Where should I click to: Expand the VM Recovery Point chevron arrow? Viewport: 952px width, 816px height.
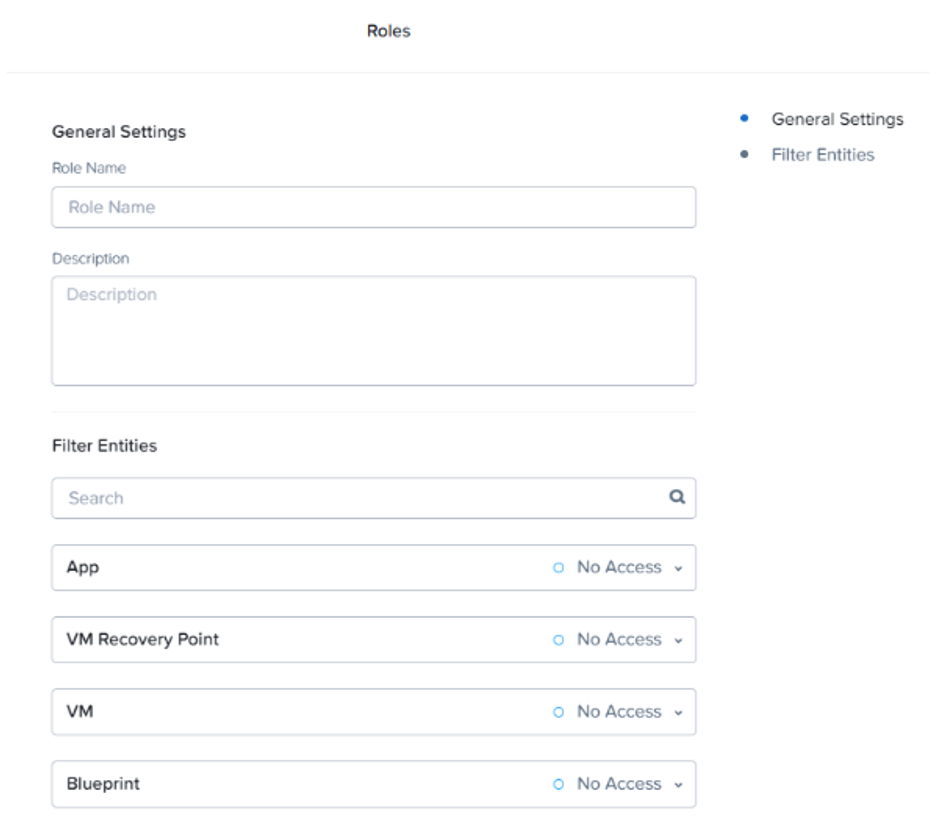click(x=679, y=640)
